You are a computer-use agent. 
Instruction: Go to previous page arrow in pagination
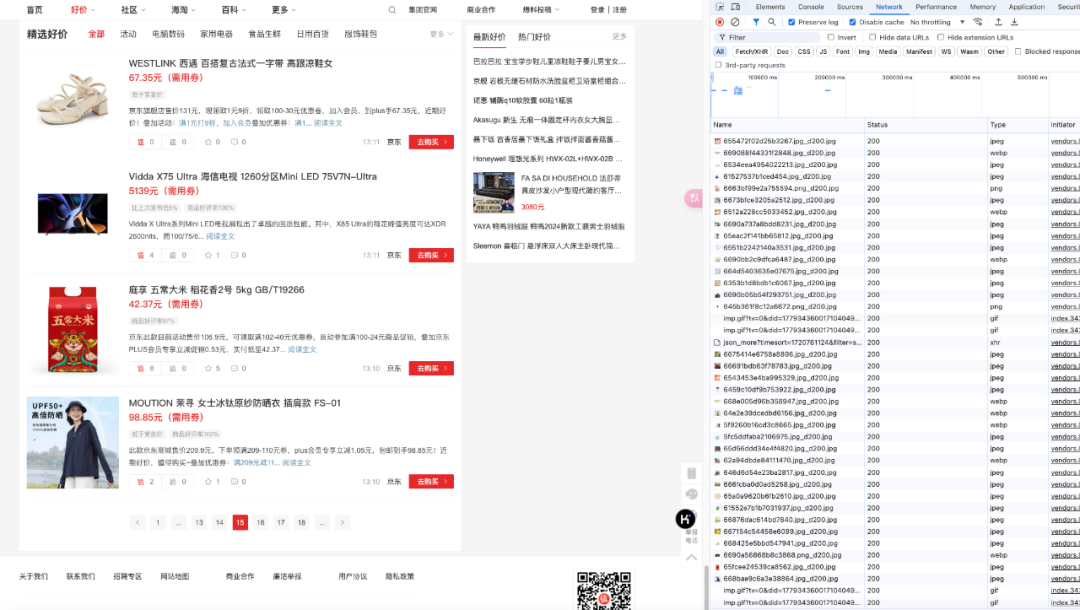(138, 523)
